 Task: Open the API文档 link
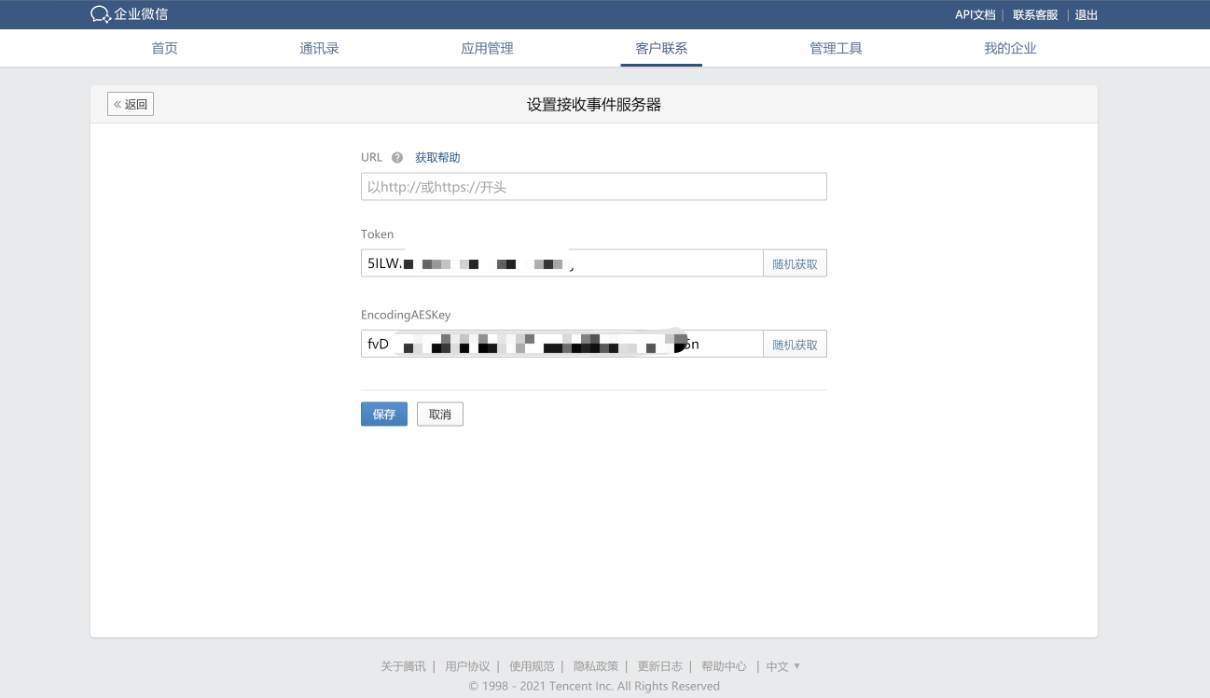point(974,15)
